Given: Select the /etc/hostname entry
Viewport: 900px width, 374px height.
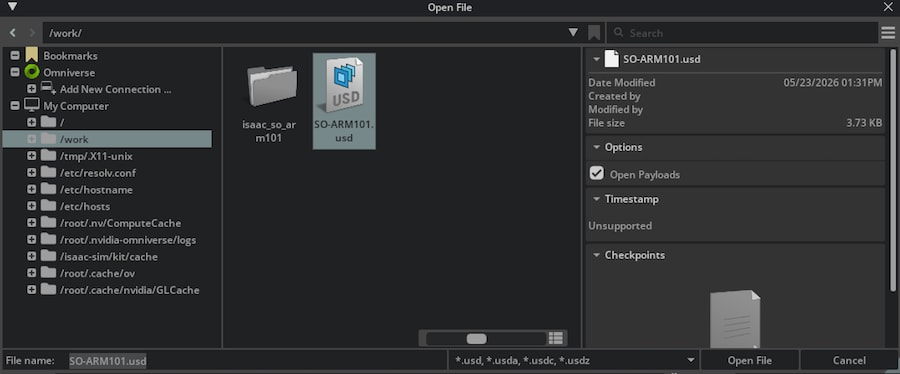Looking at the screenshot, I should [x=96, y=189].
